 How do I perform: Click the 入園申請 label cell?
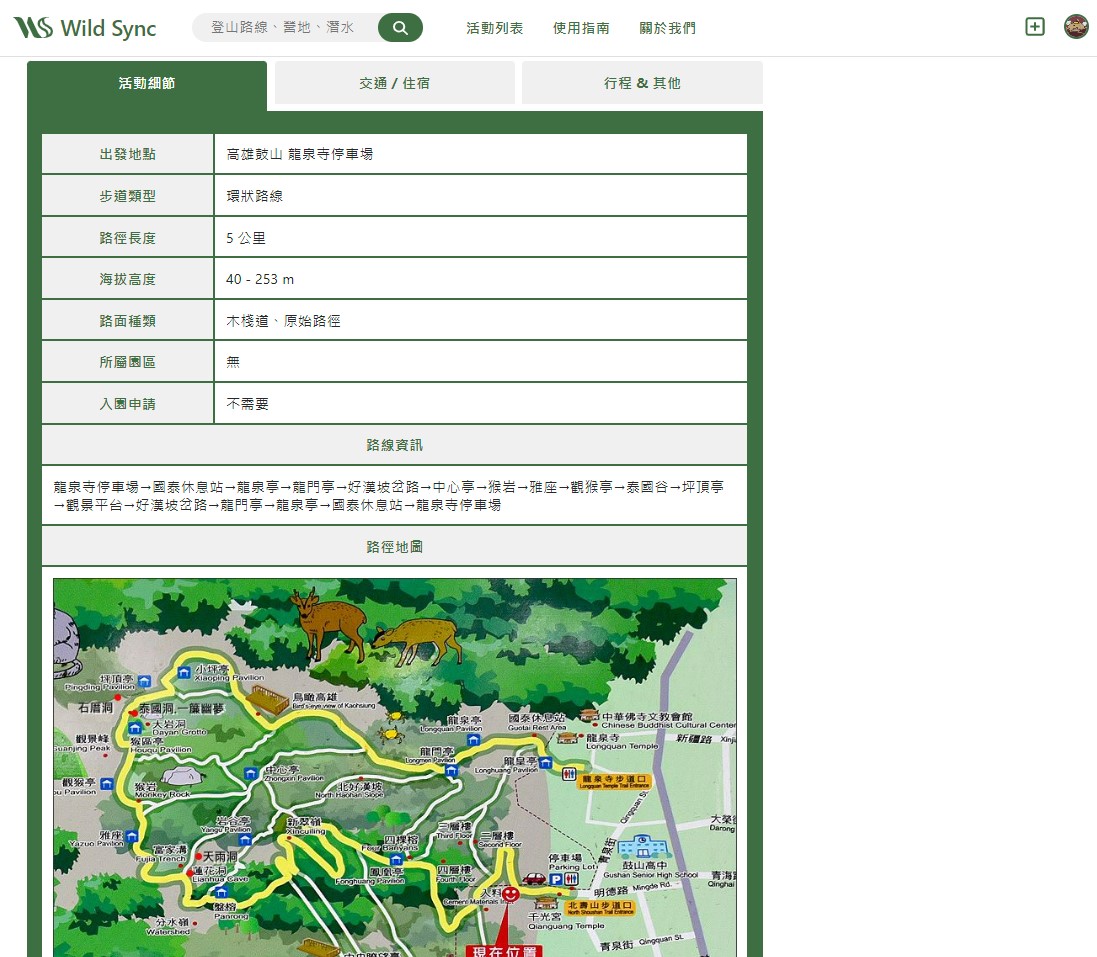(127, 404)
